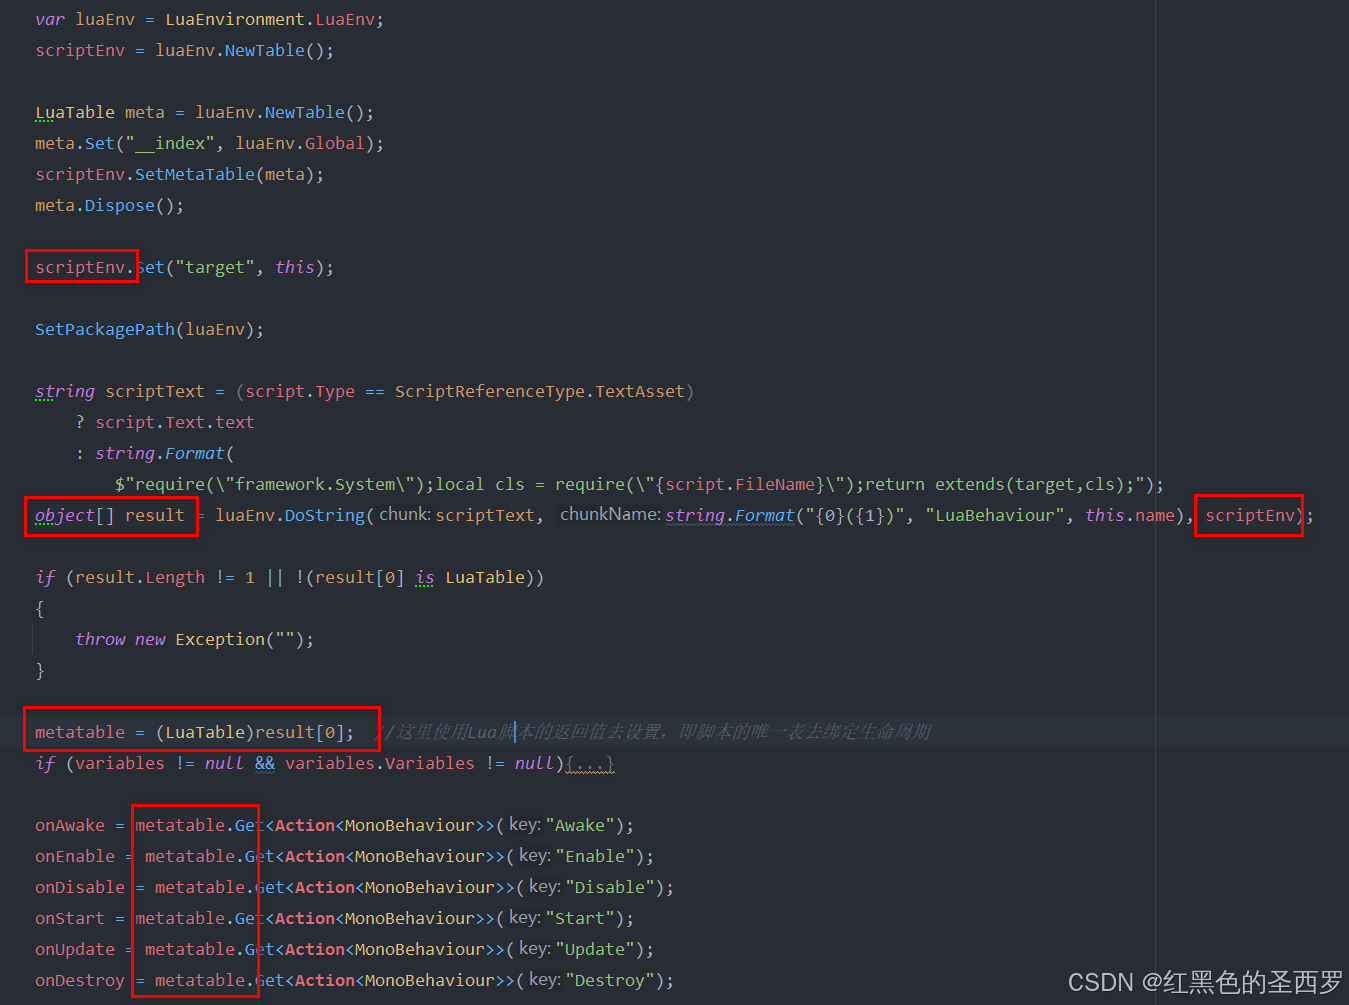
Task: Expand the folded {...} code block
Action: pyautogui.click(x=590, y=764)
